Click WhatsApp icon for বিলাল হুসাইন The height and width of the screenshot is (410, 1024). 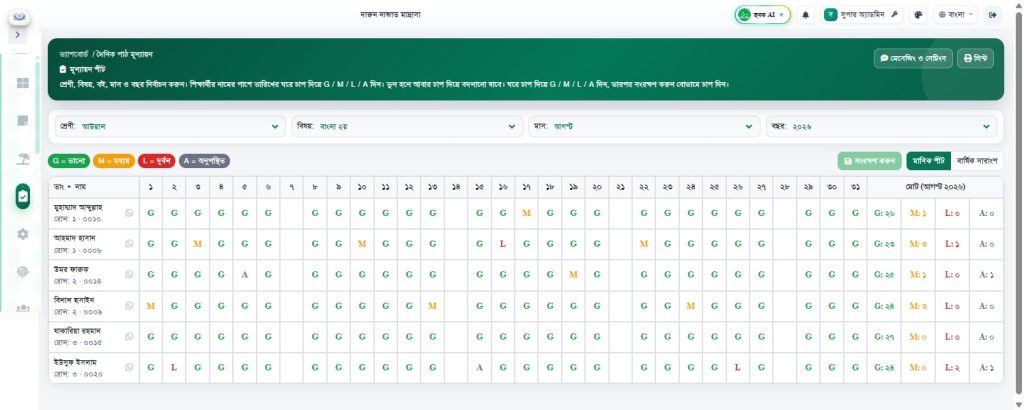click(129, 306)
